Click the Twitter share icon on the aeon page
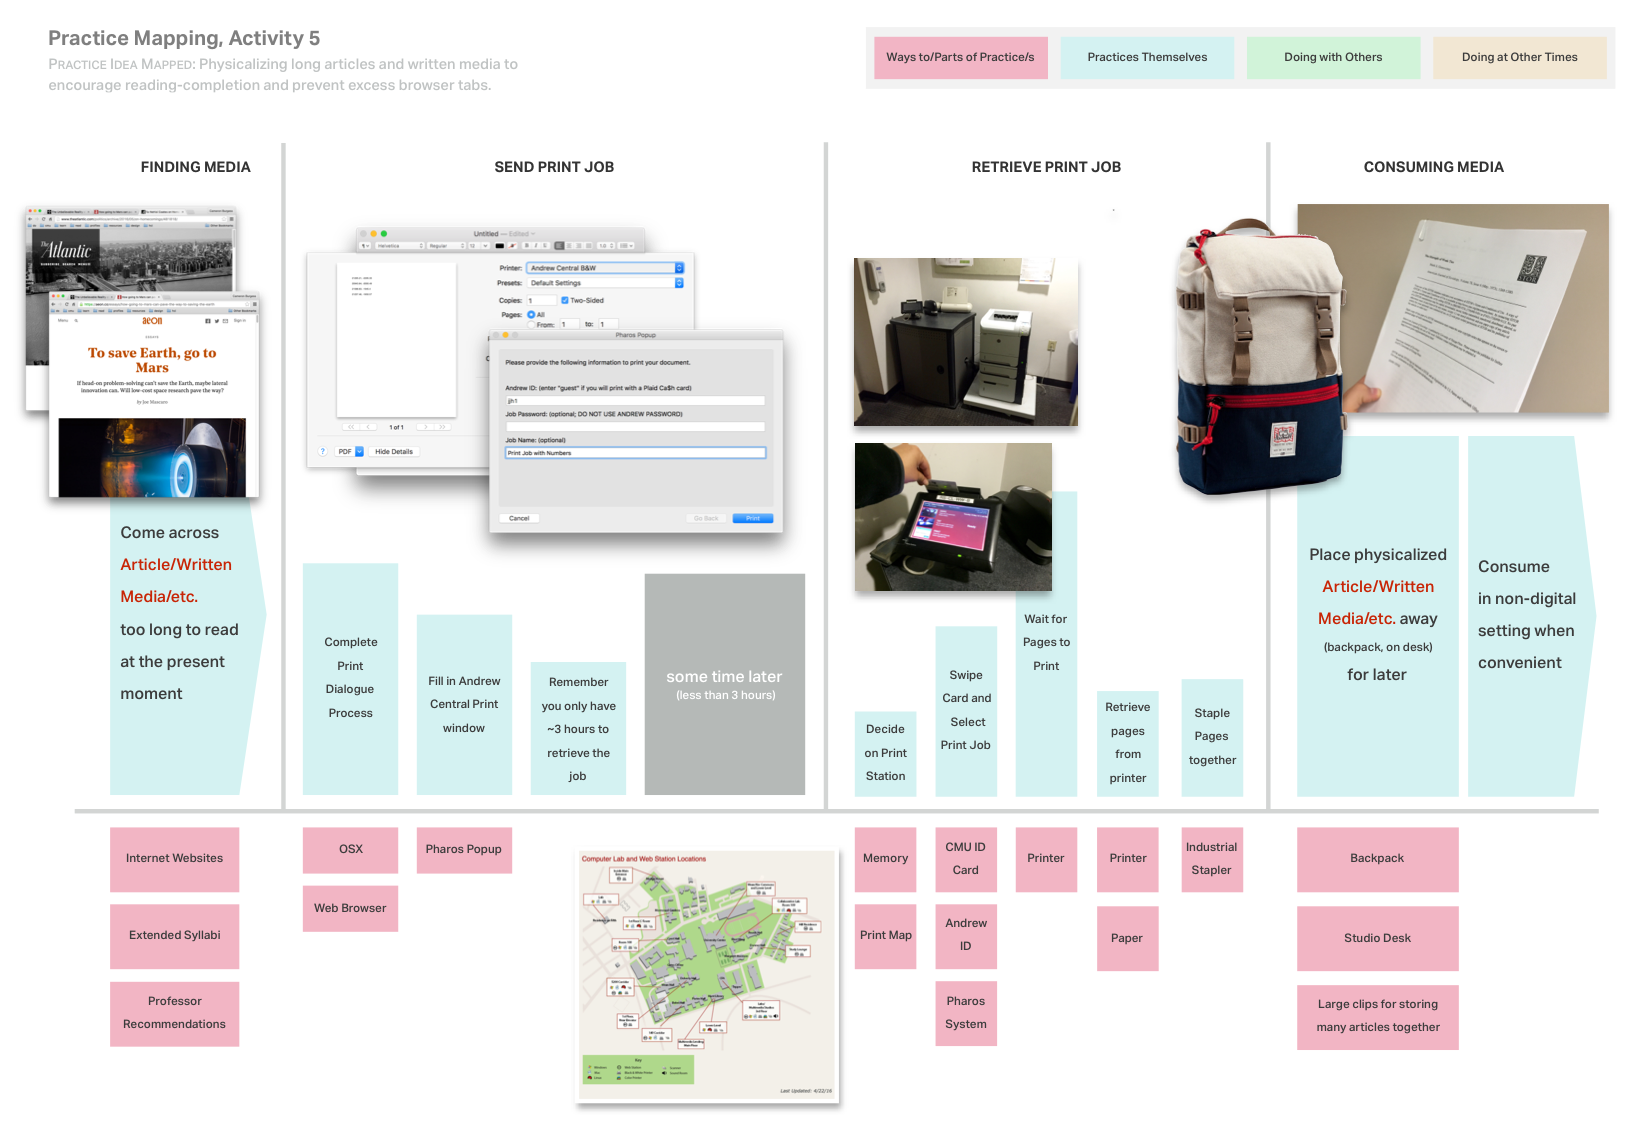Image resolution: width=1650 pixels, height=1128 pixels. pos(217,321)
